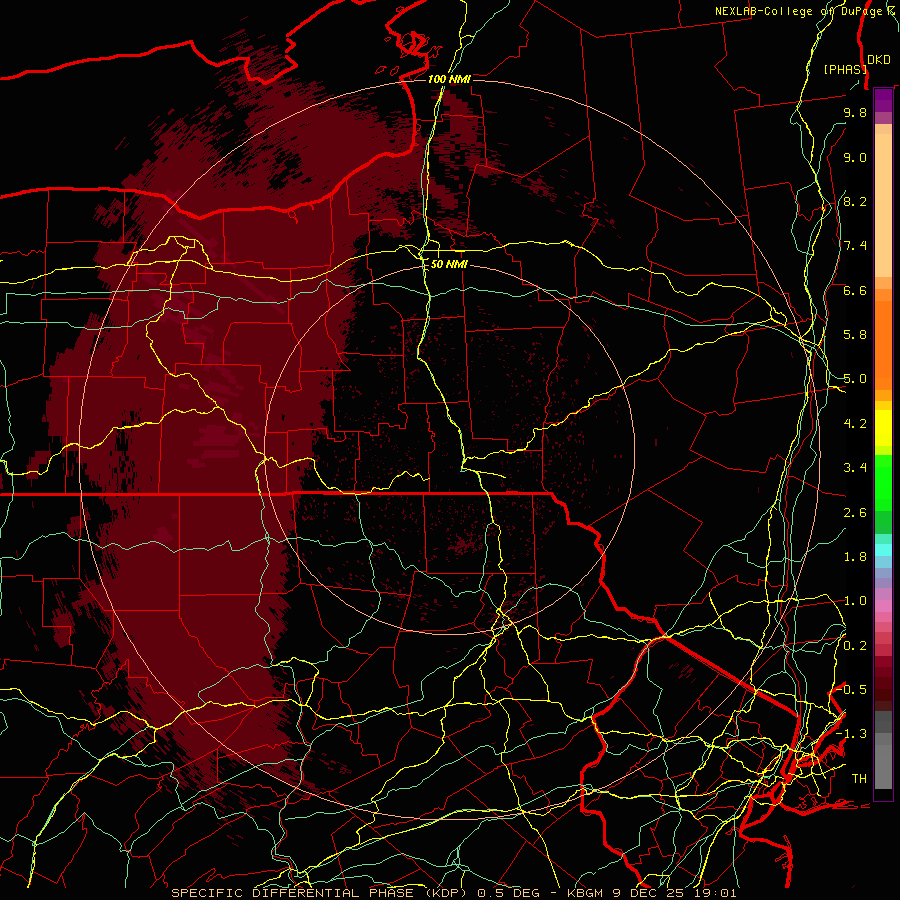900x900 pixels.
Task: Click the Specific Differential Phase caption at bottom
Action: pyautogui.click(x=453, y=893)
